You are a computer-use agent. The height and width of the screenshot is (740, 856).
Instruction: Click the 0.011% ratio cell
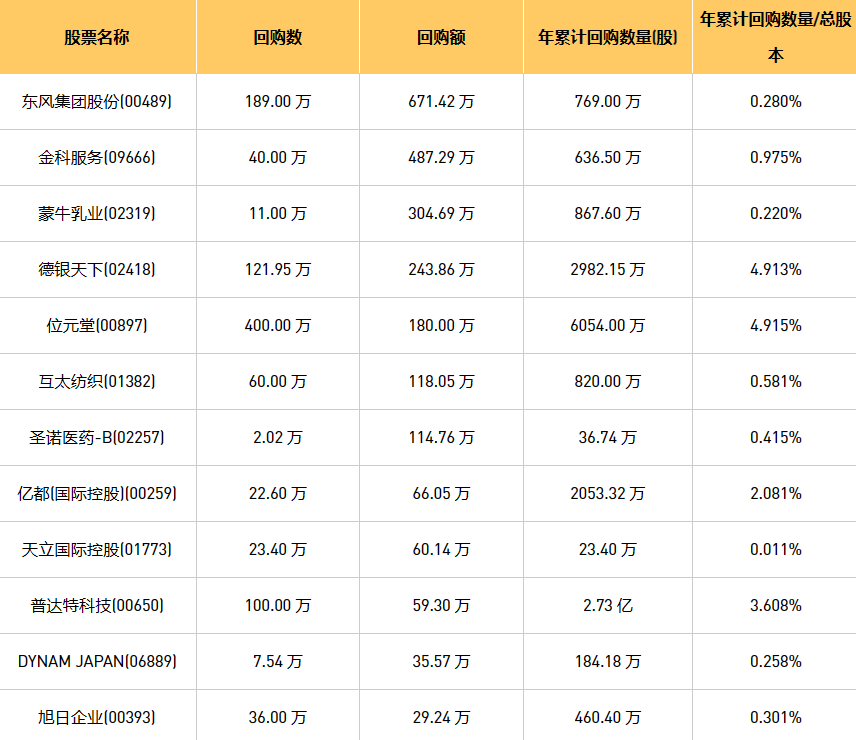pos(775,550)
